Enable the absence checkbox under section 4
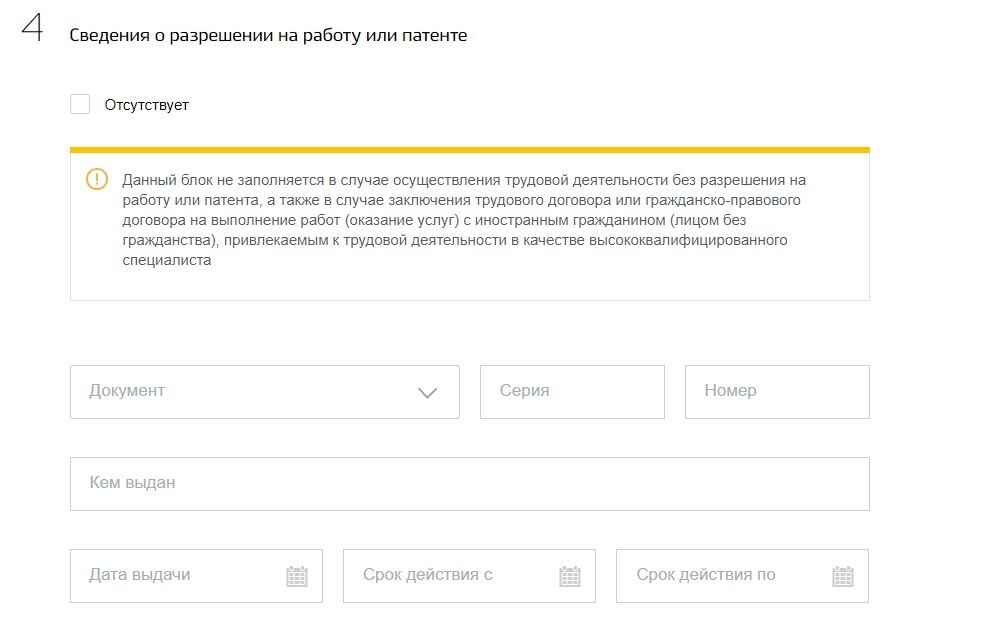This screenshot has height=635, width=991. coord(80,103)
